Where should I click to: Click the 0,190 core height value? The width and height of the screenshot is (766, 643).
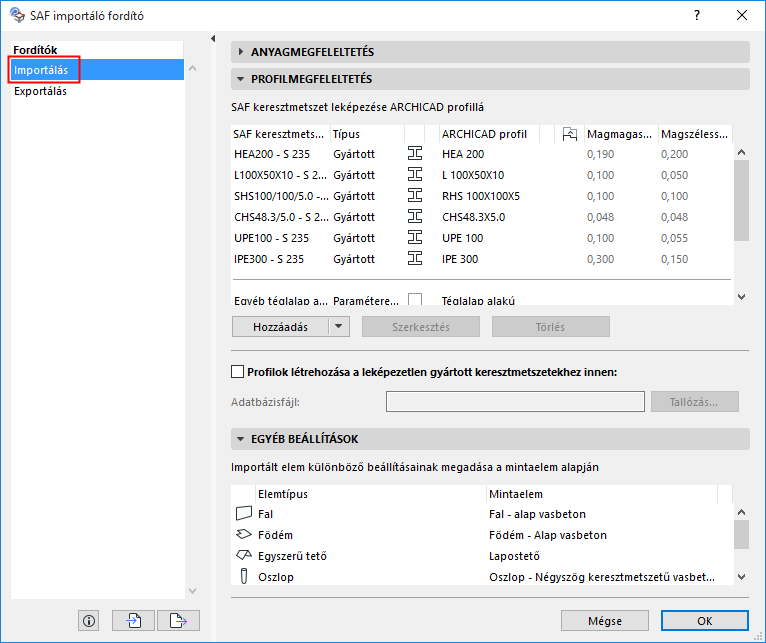600,154
